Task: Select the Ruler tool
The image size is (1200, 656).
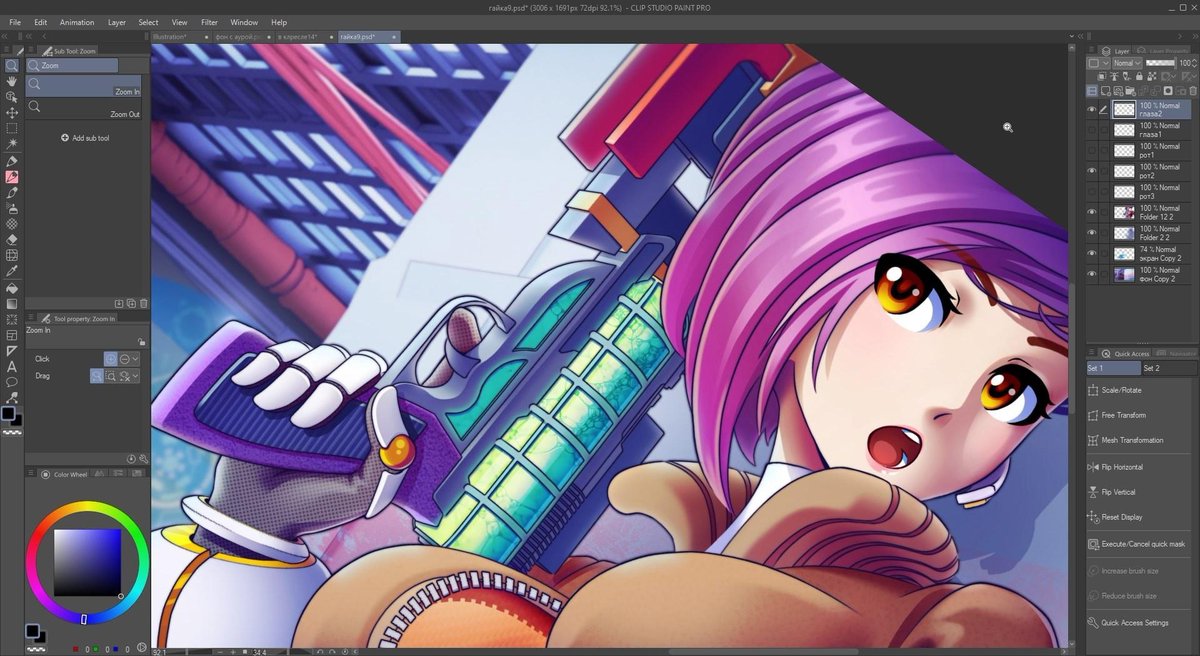Action: pyautogui.click(x=12, y=351)
